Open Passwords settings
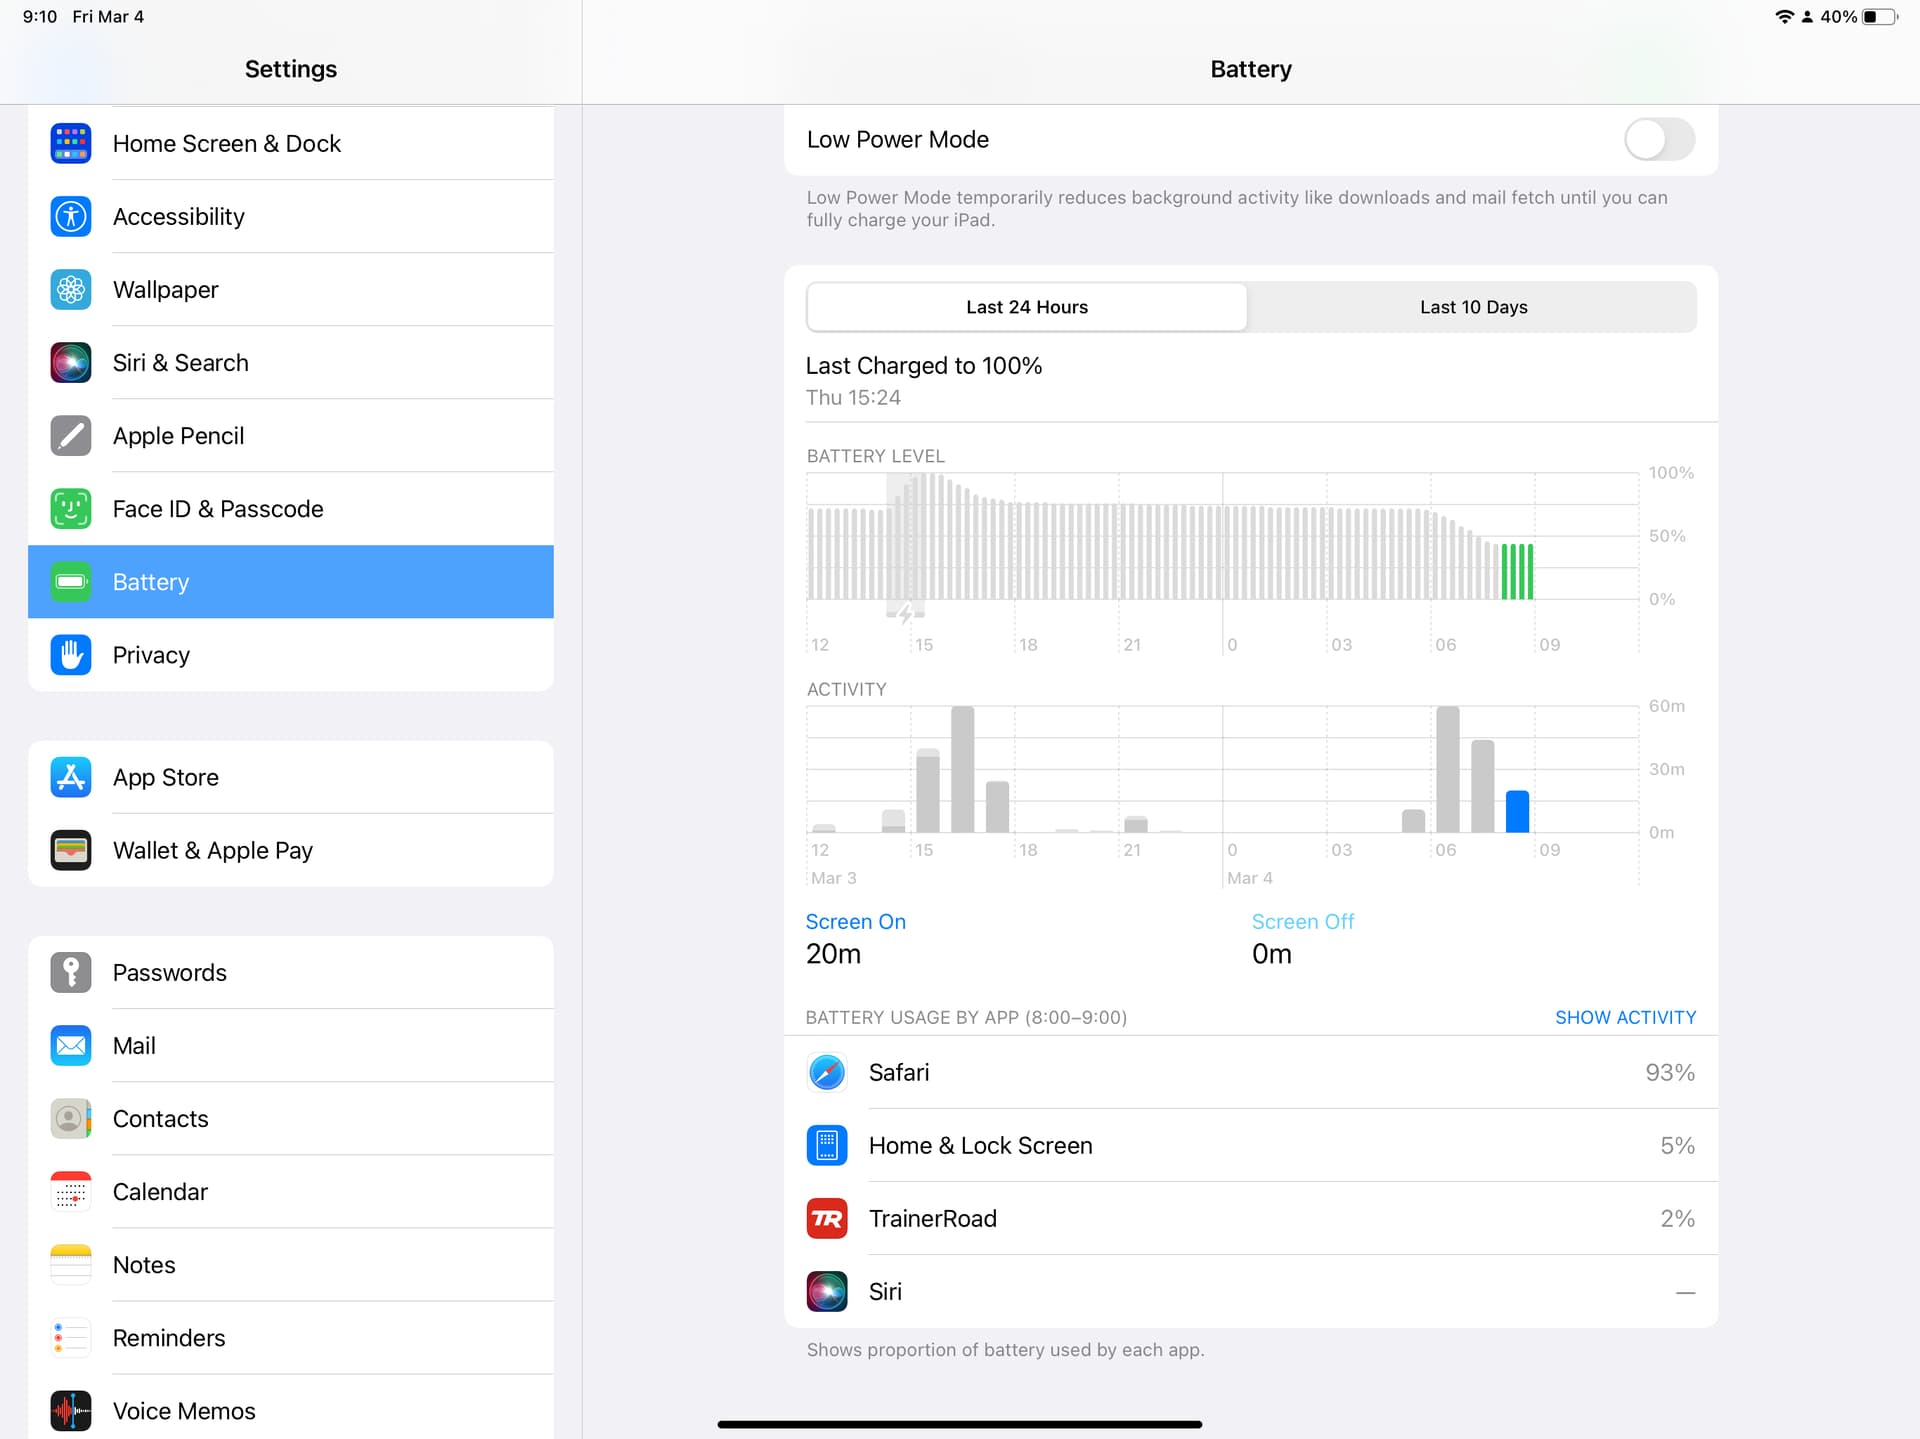 coord(291,972)
